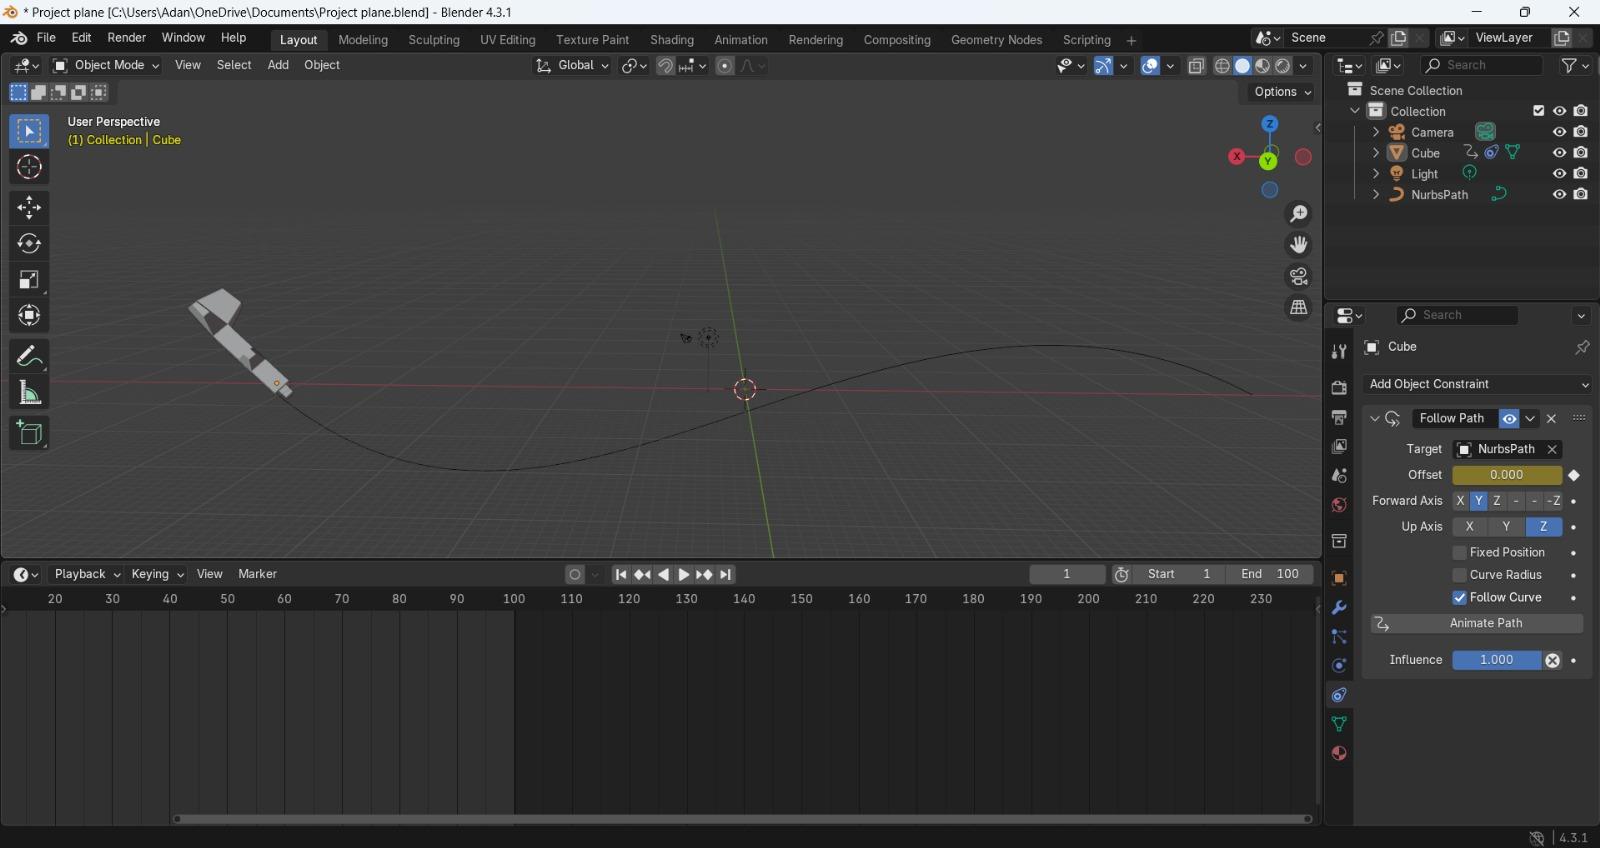Set Forward Axis to X
This screenshot has height=848, width=1600.
[1461, 501]
